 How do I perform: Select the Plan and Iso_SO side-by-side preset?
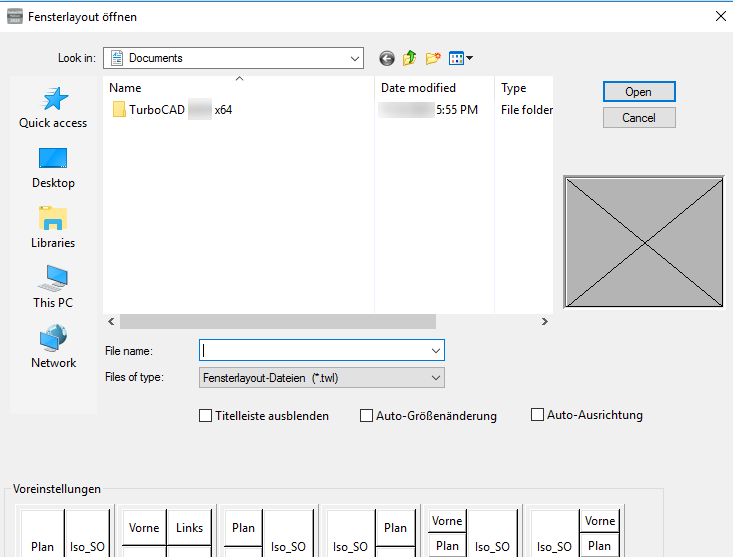(x=65, y=532)
